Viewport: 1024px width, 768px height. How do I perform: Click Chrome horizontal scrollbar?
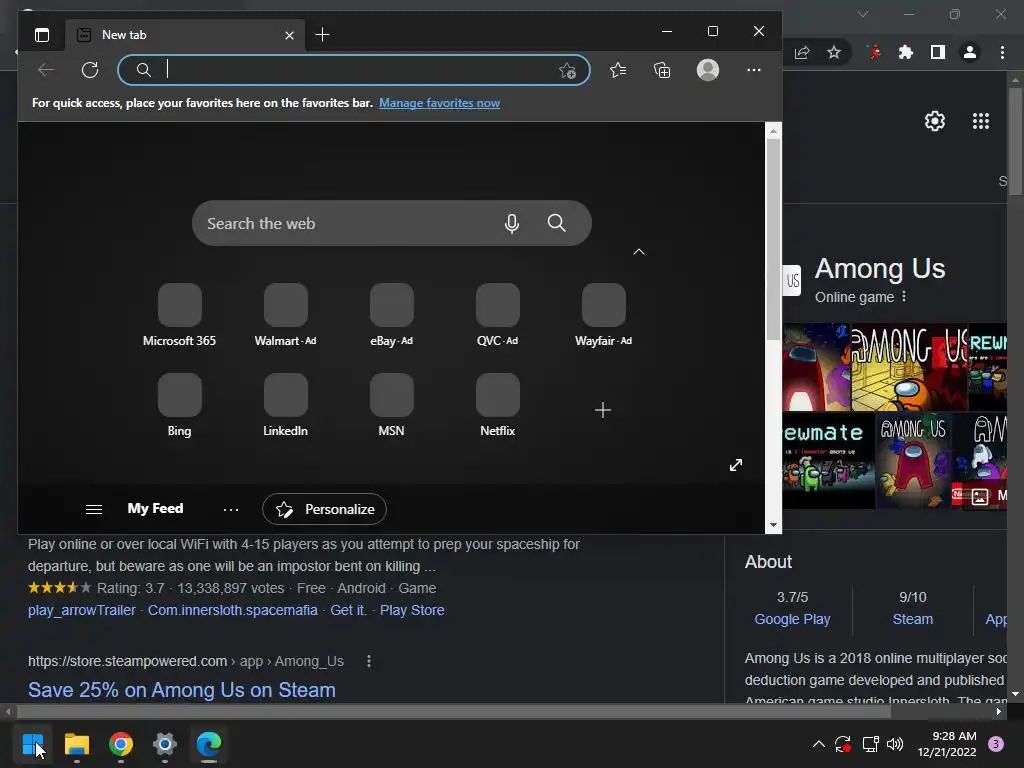[x=454, y=712]
